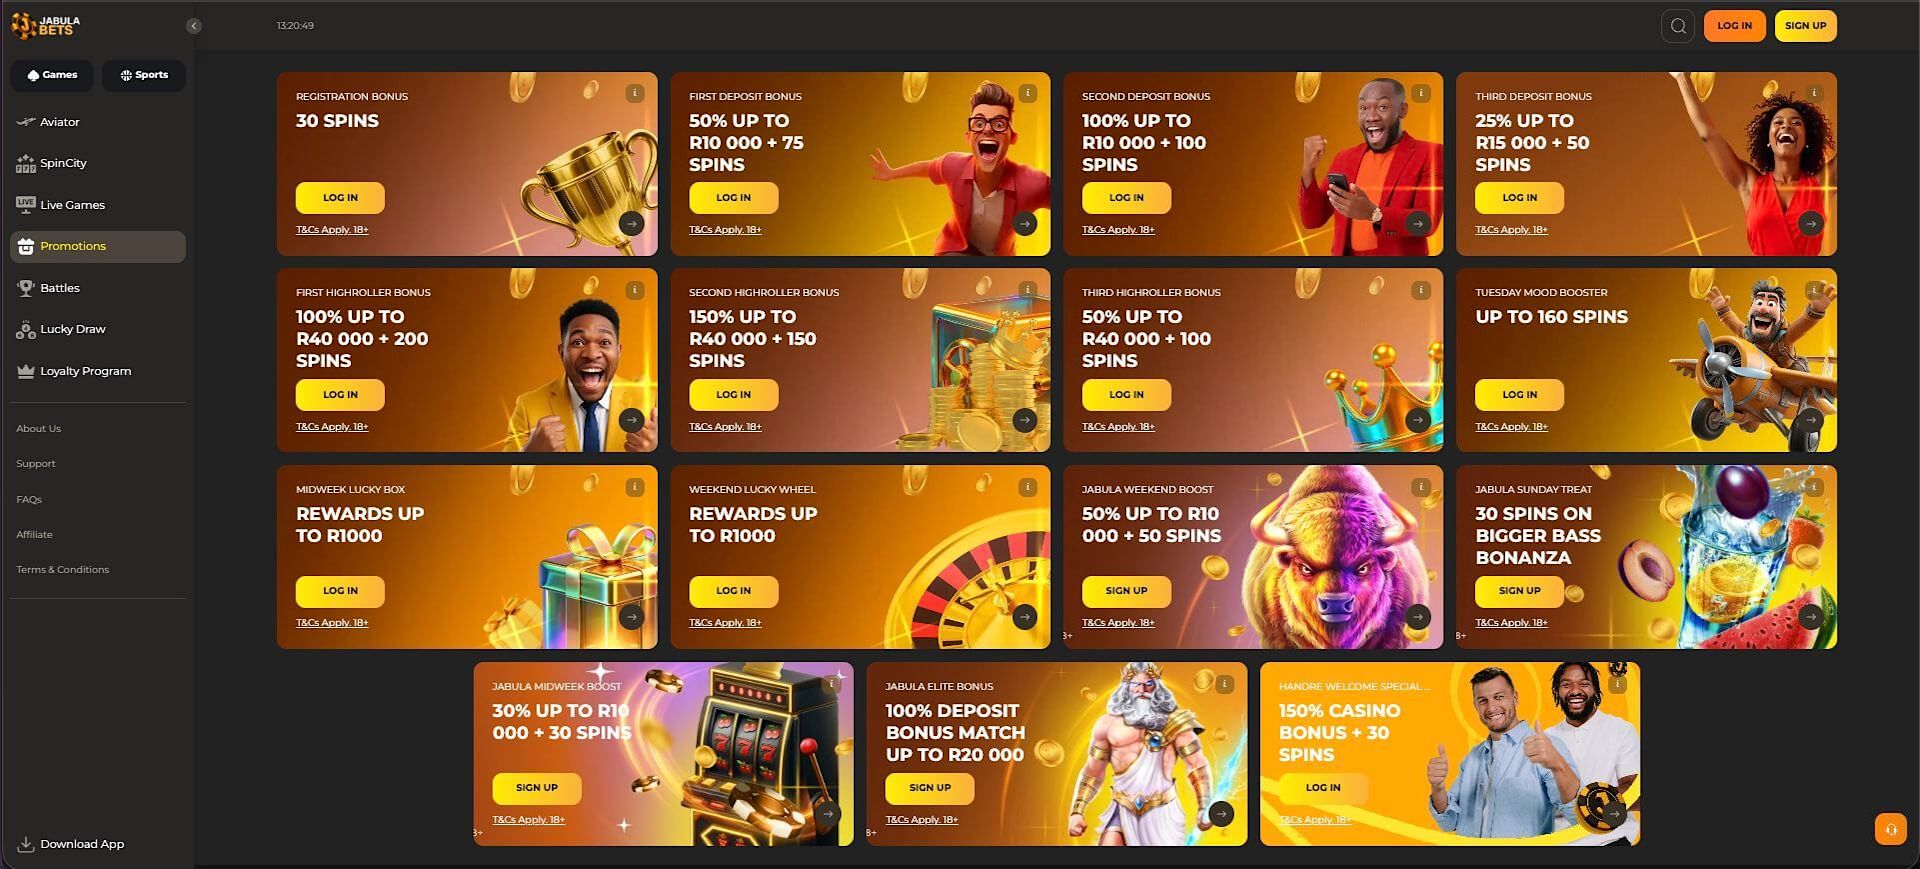This screenshot has height=869, width=1920.
Task: Open the live support chat icon
Action: coord(1890,829)
